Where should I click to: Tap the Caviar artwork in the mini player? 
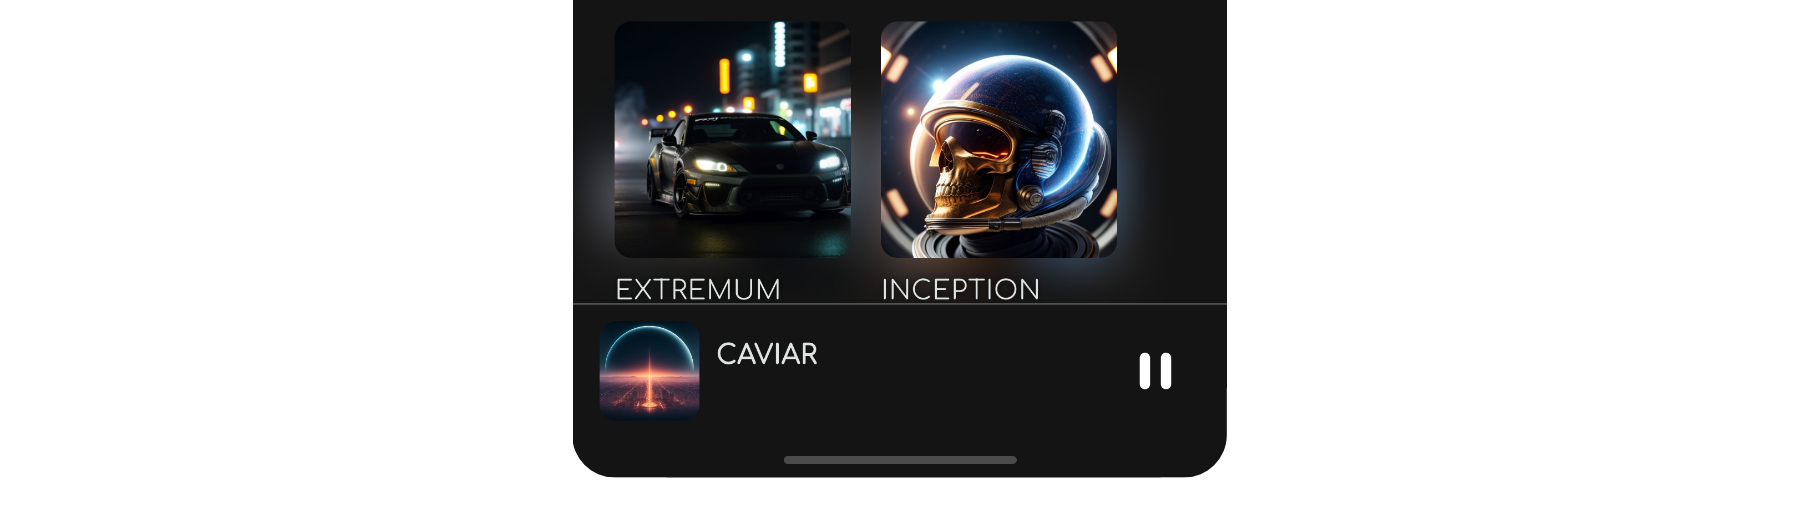tap(649, 371)
